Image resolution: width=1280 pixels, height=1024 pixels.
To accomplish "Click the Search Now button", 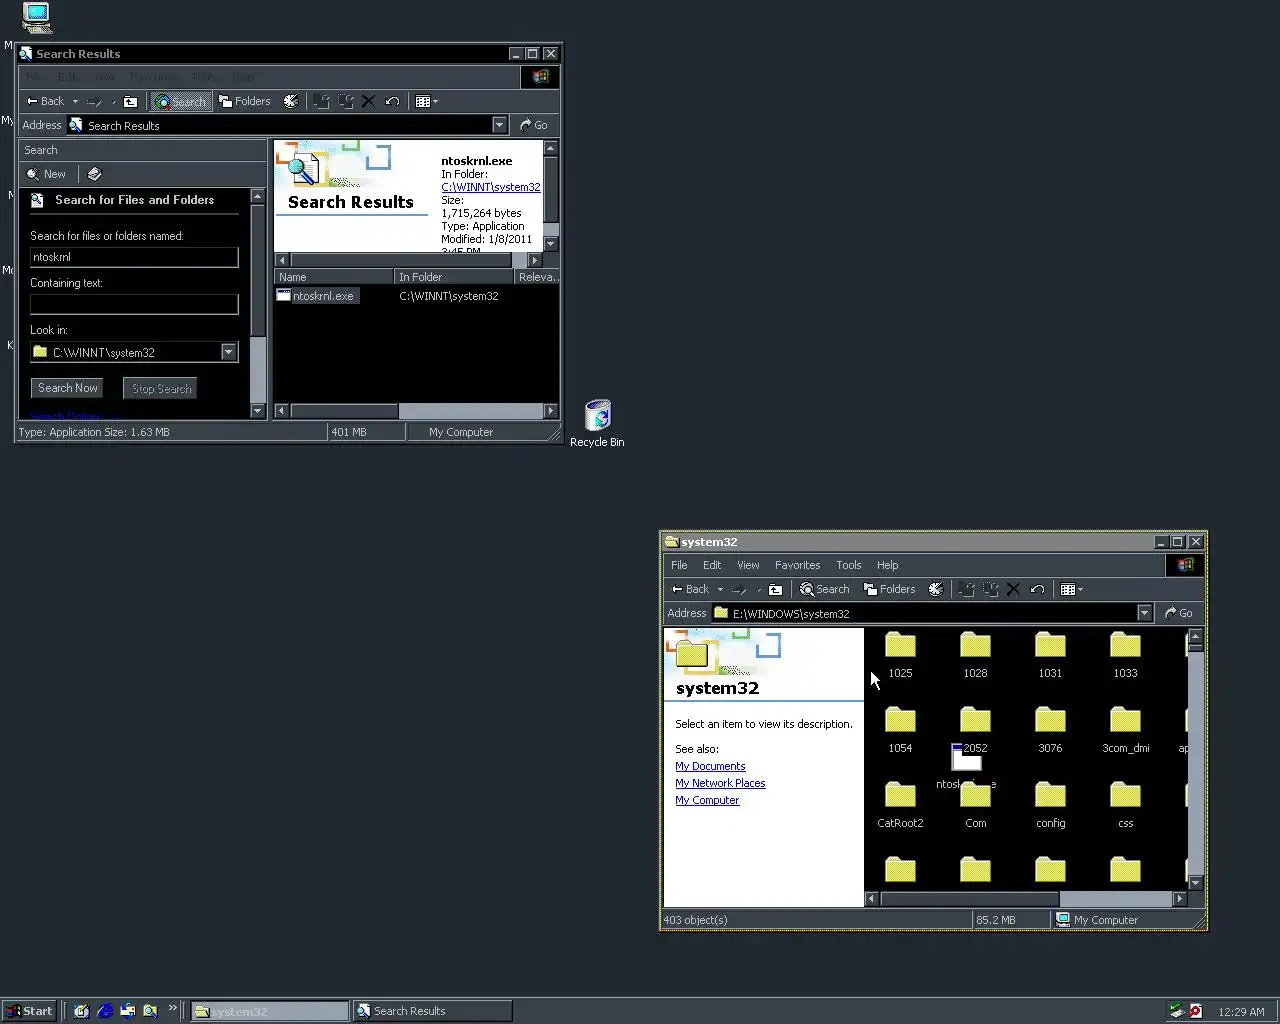I will (x=68, y=388).
